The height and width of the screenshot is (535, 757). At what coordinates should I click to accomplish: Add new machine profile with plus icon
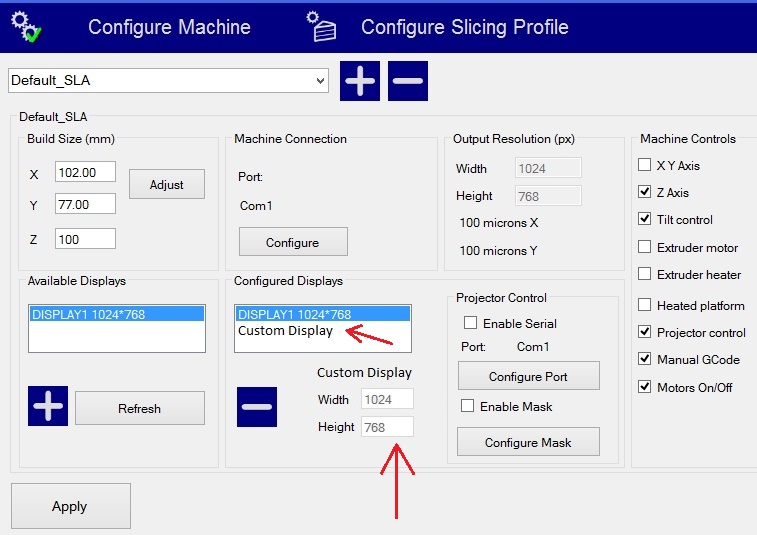pos(360,81)
